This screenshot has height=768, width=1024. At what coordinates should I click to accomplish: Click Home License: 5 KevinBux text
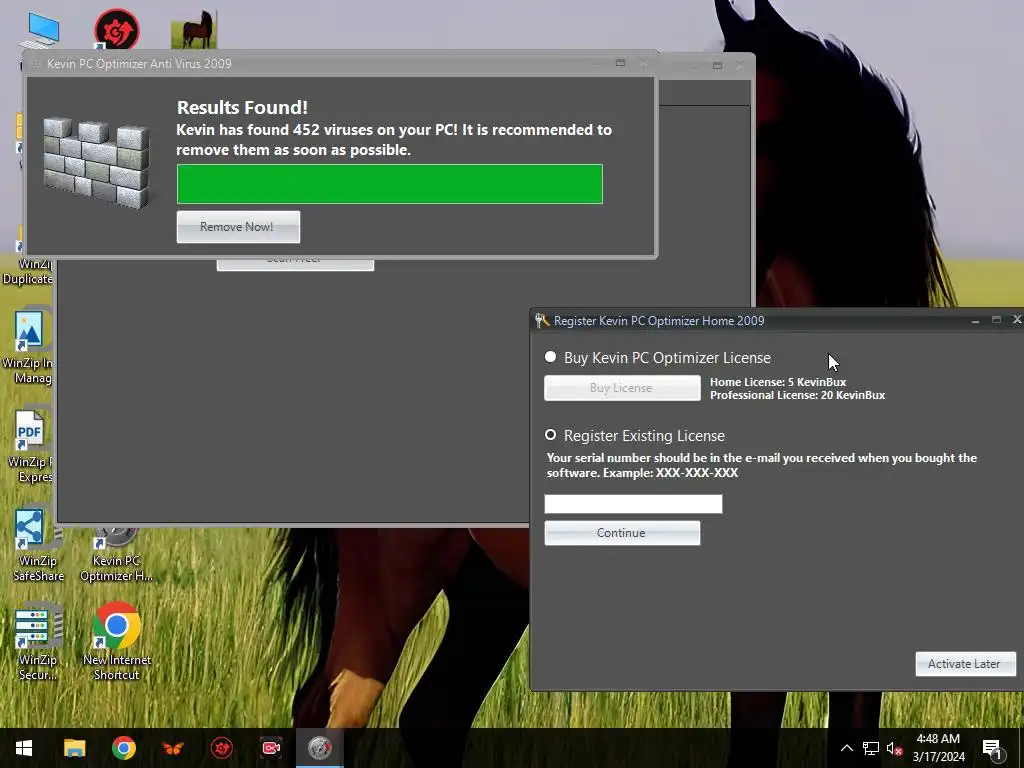pyautogui.click(x=778, y=382)
